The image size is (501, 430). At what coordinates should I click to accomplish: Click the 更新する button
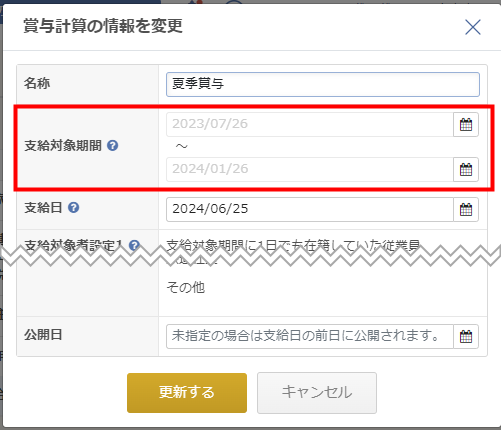pos(187,393)
